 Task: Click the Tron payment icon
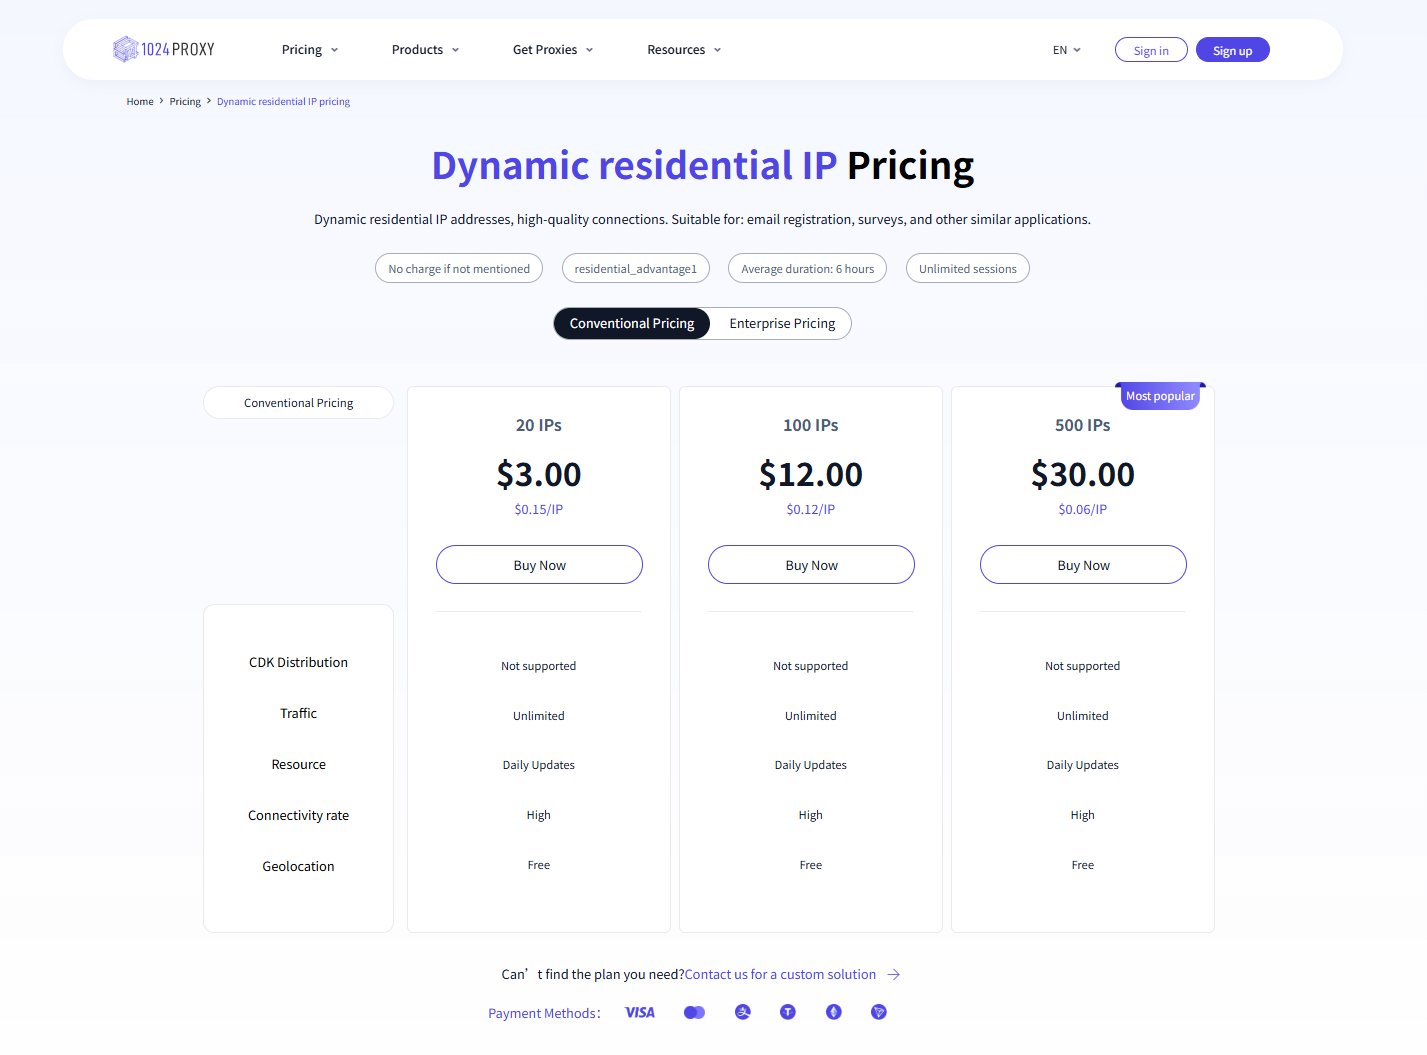click(879, 1012)
